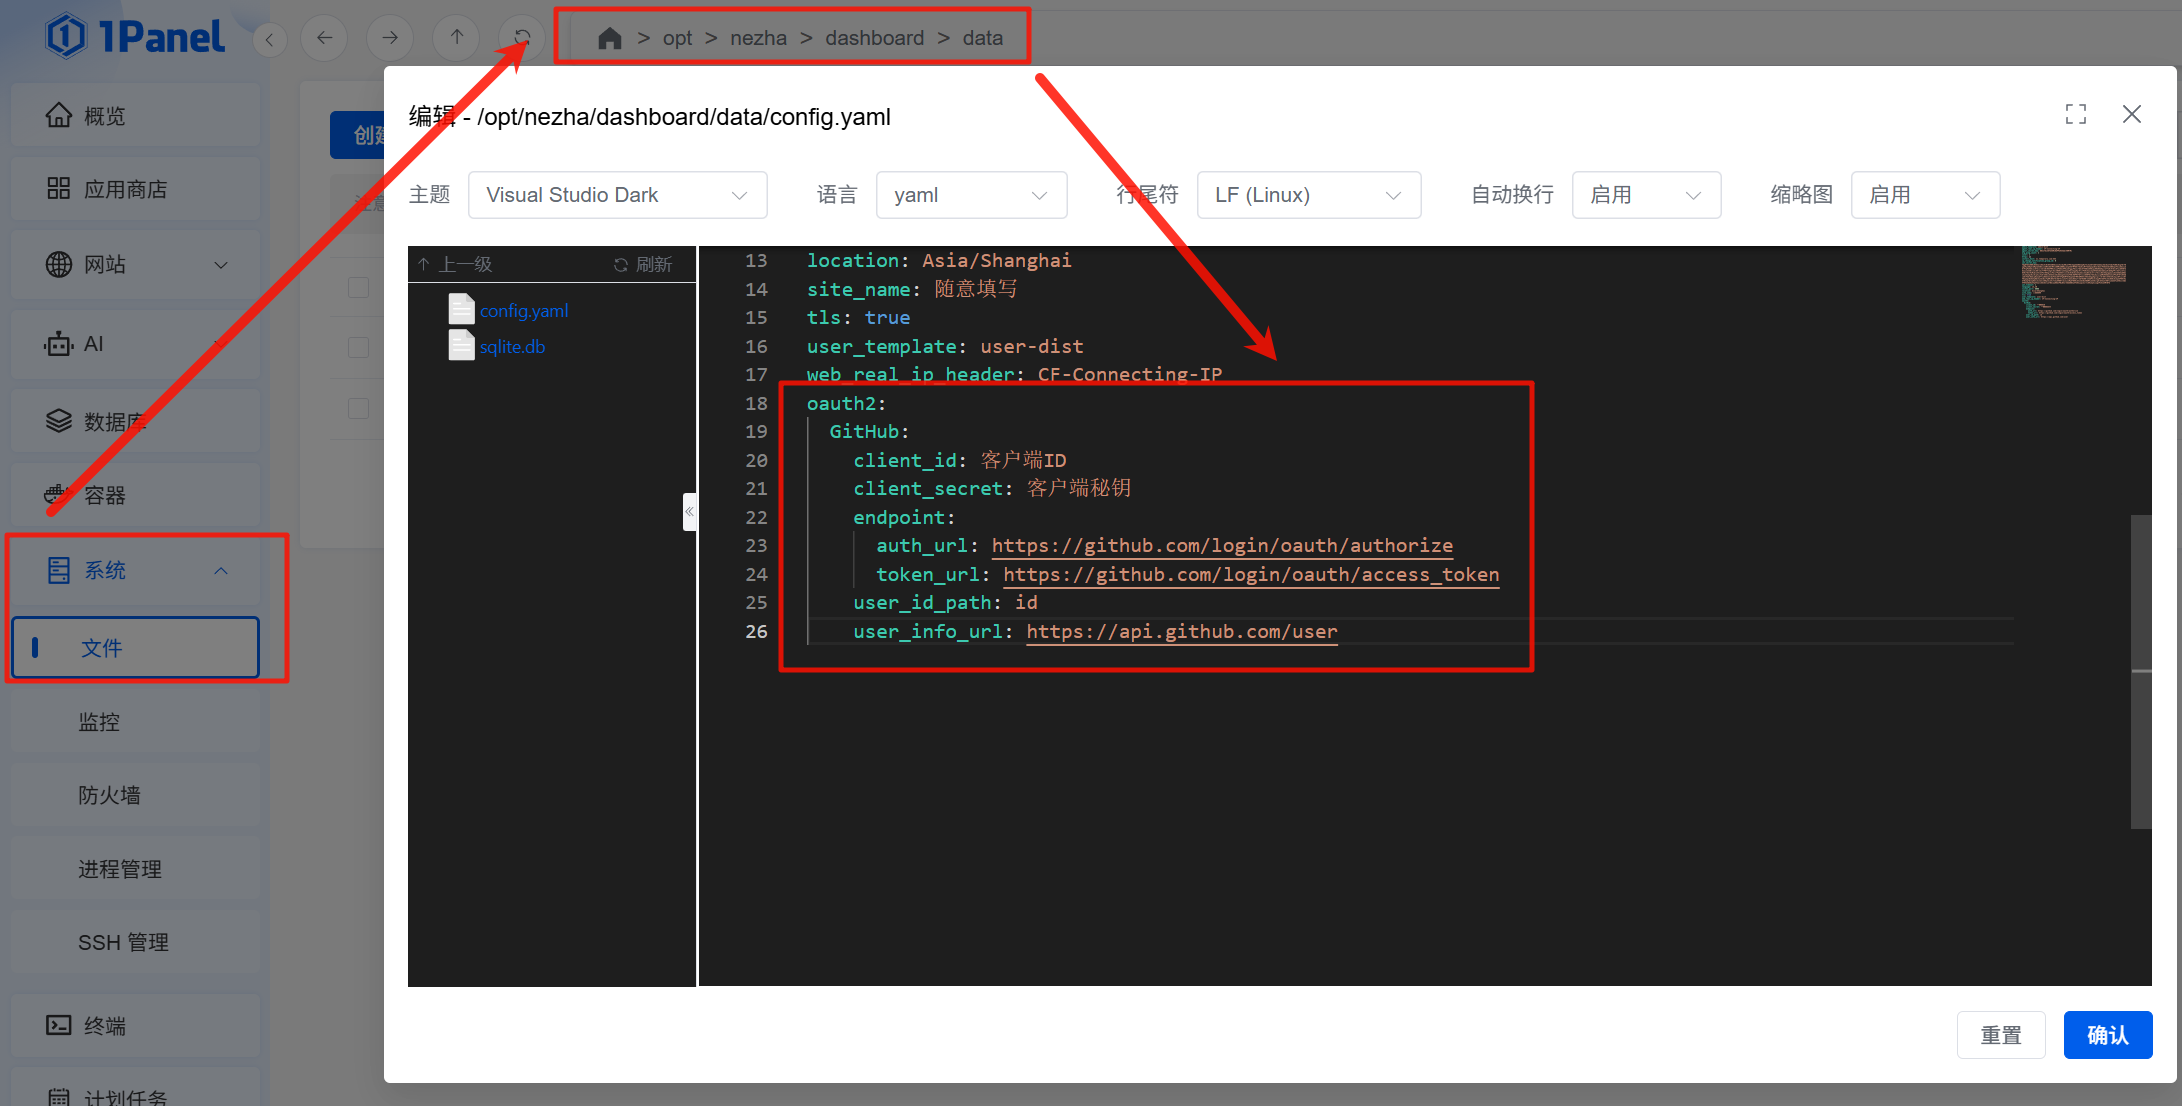This screenshot has width=2182, height=1106.
Task: Open the 主题 theme dropdown
Action: [x=617, y=195]
